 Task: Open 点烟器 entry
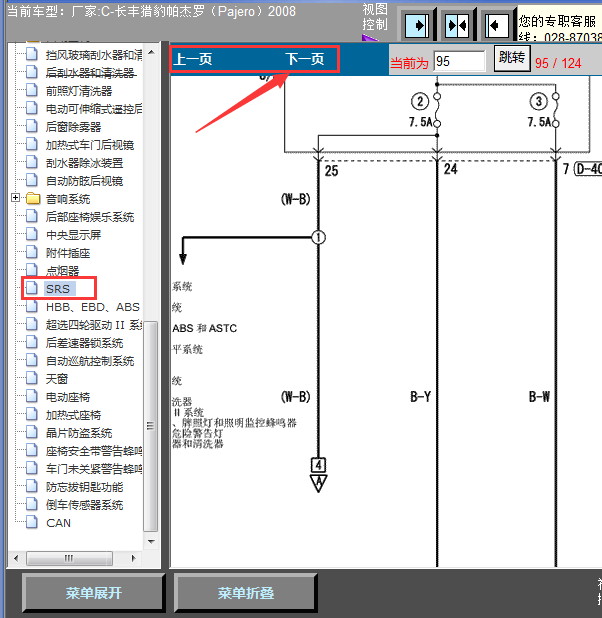coord(62,271)
